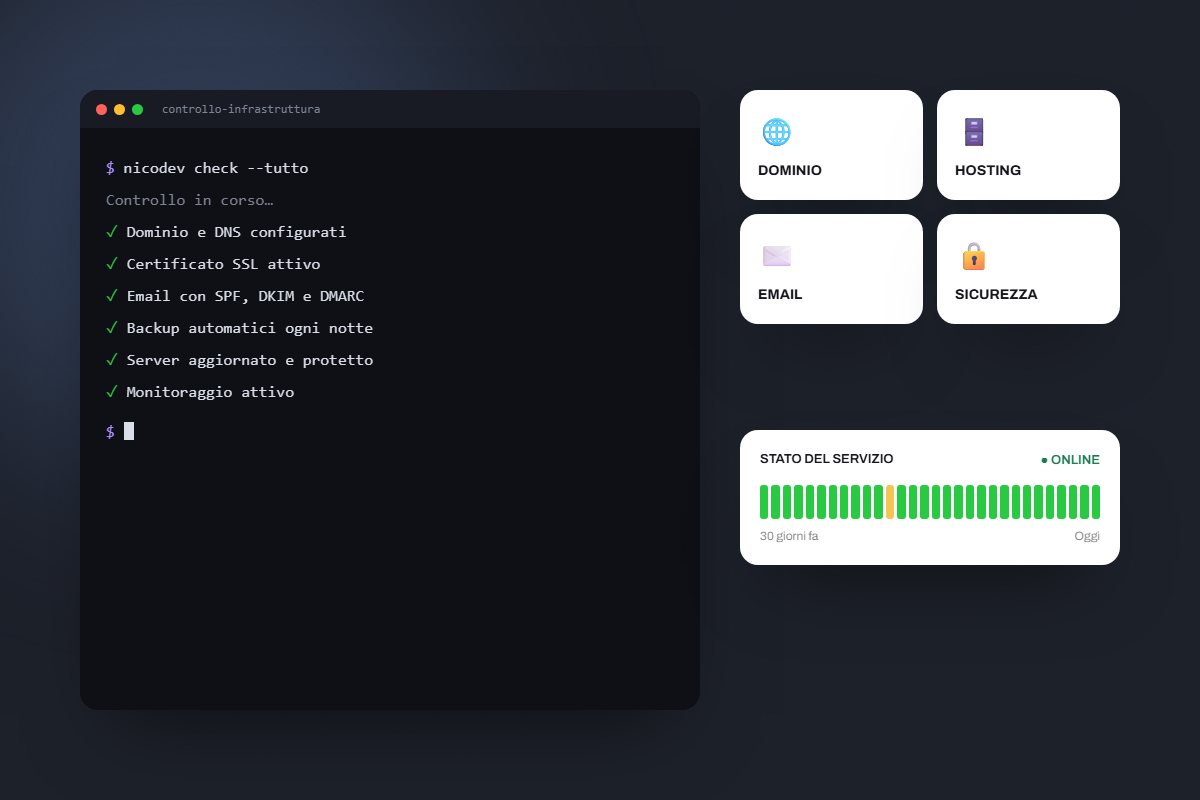Click the check mark beside Certificato SSL attivo
The height and width of the screenshot is (800, 1200).
[x=111, y=264]
